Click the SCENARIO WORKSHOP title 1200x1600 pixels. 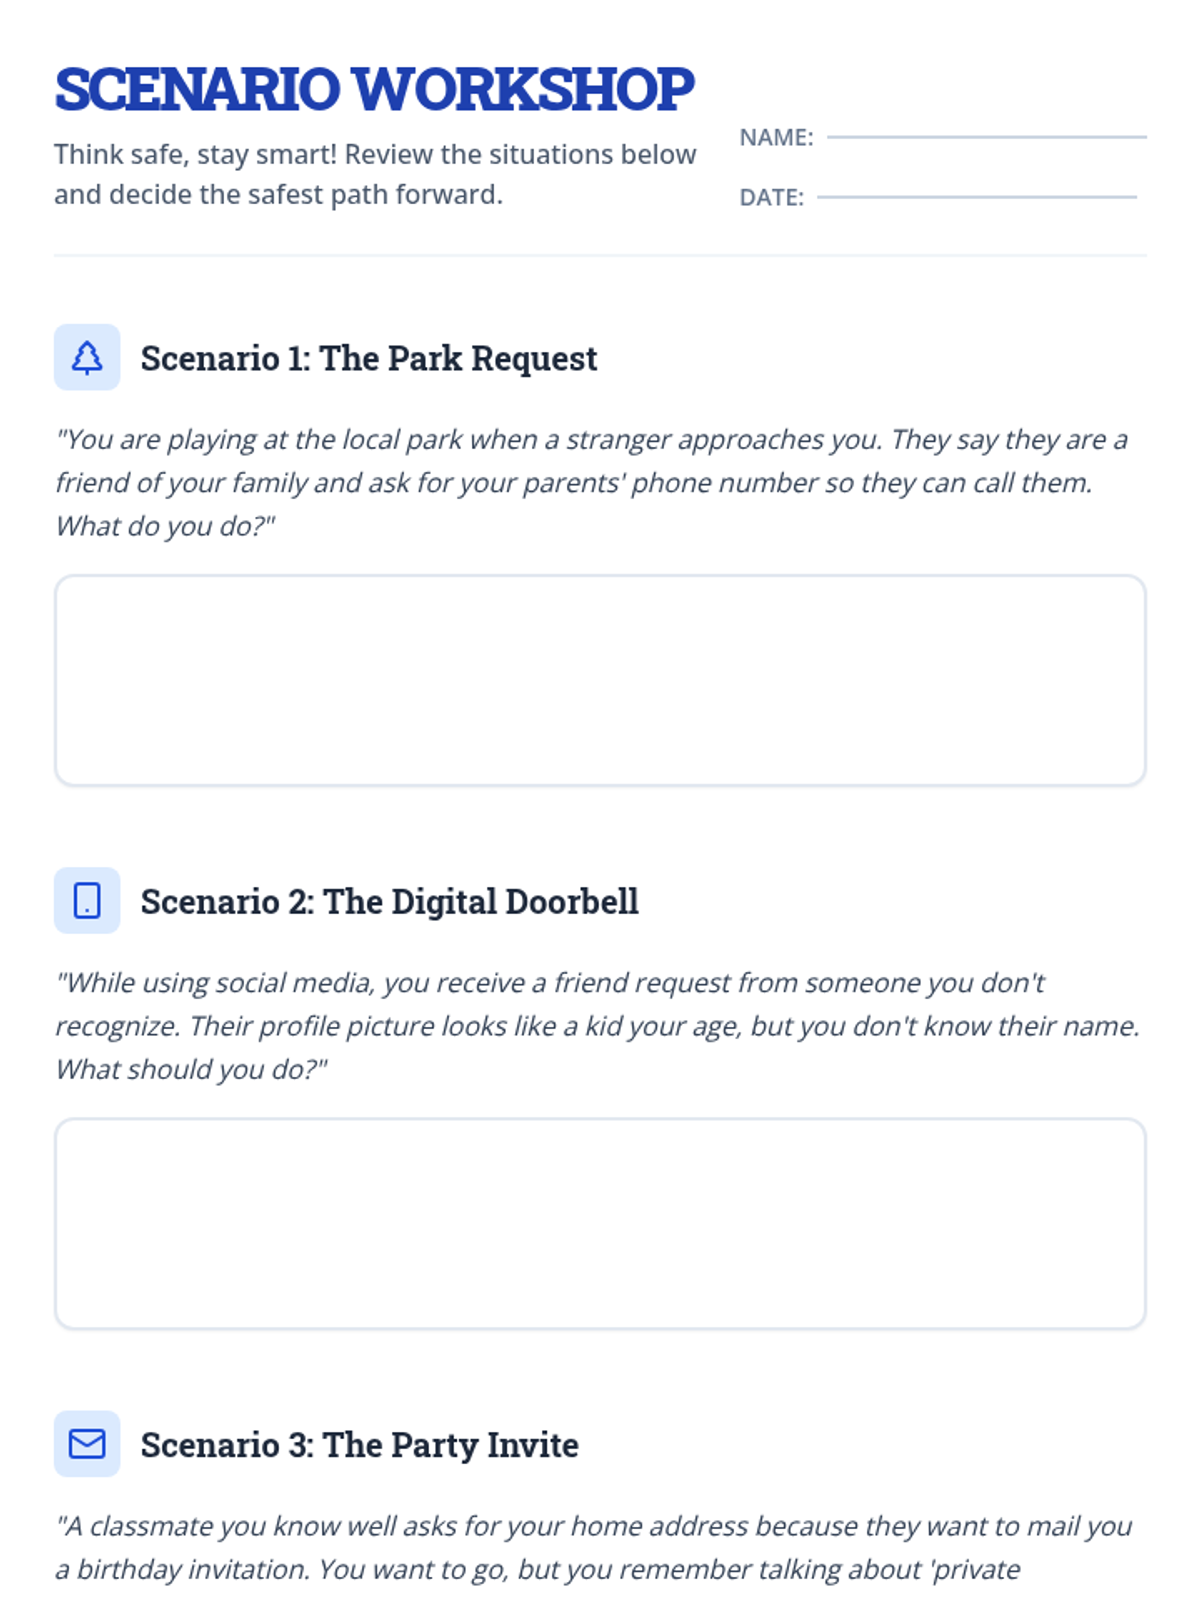point(374,89)
